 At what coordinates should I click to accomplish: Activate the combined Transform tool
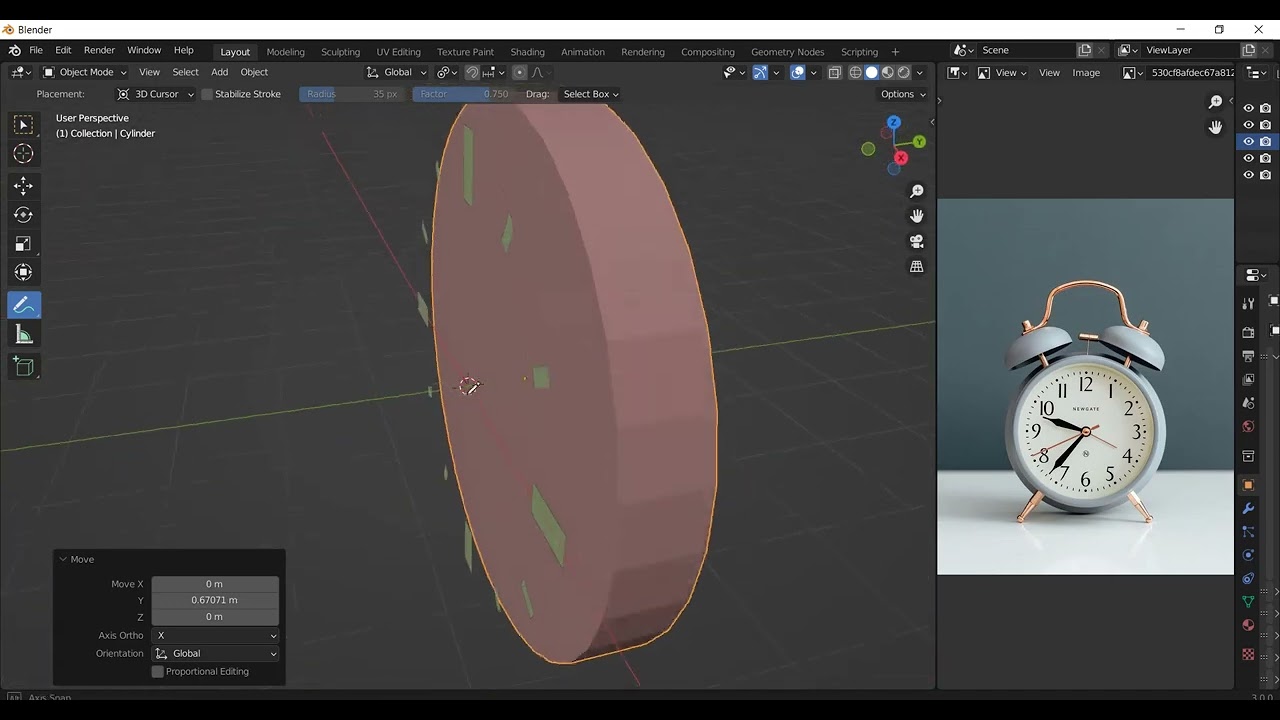pyautogui.click(x=23, y=272)
